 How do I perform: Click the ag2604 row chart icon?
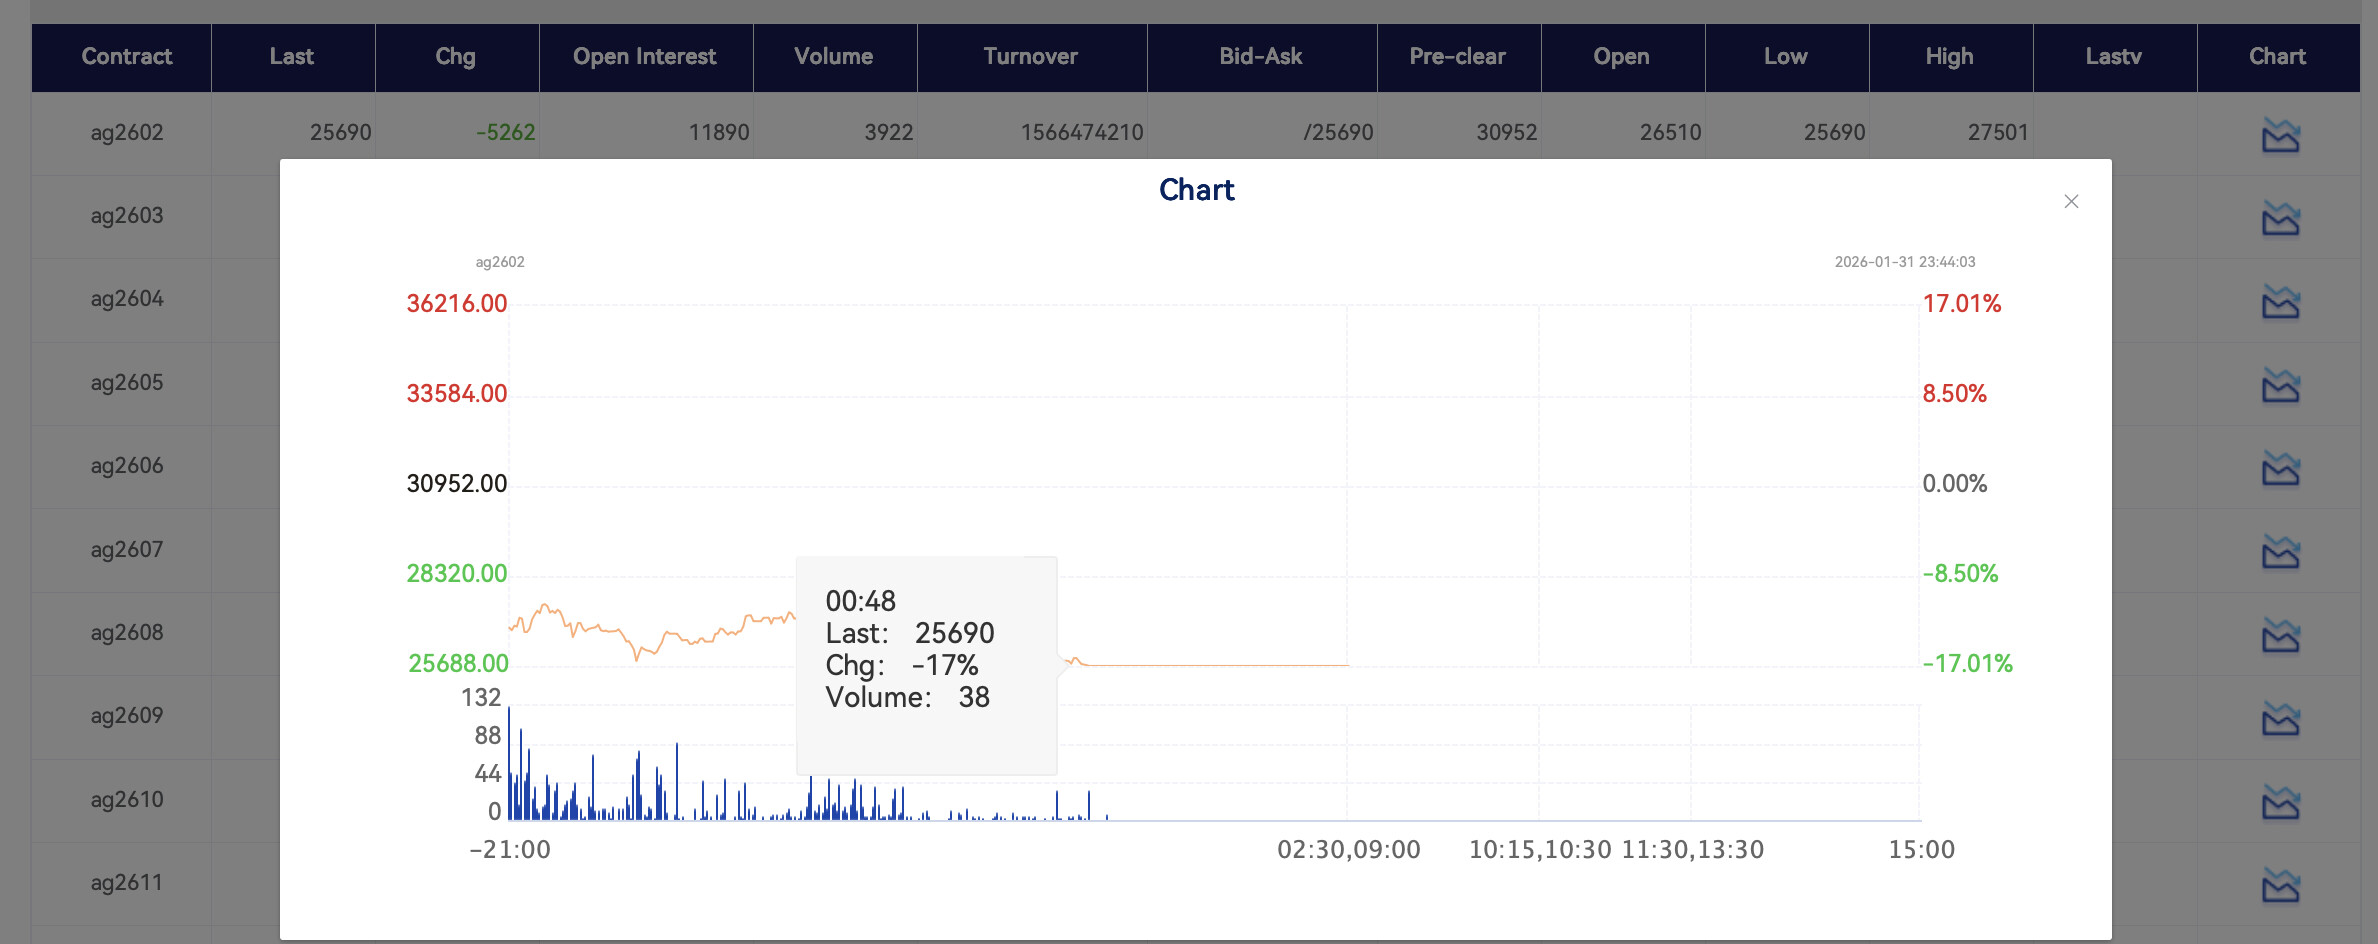(2280, 302)
